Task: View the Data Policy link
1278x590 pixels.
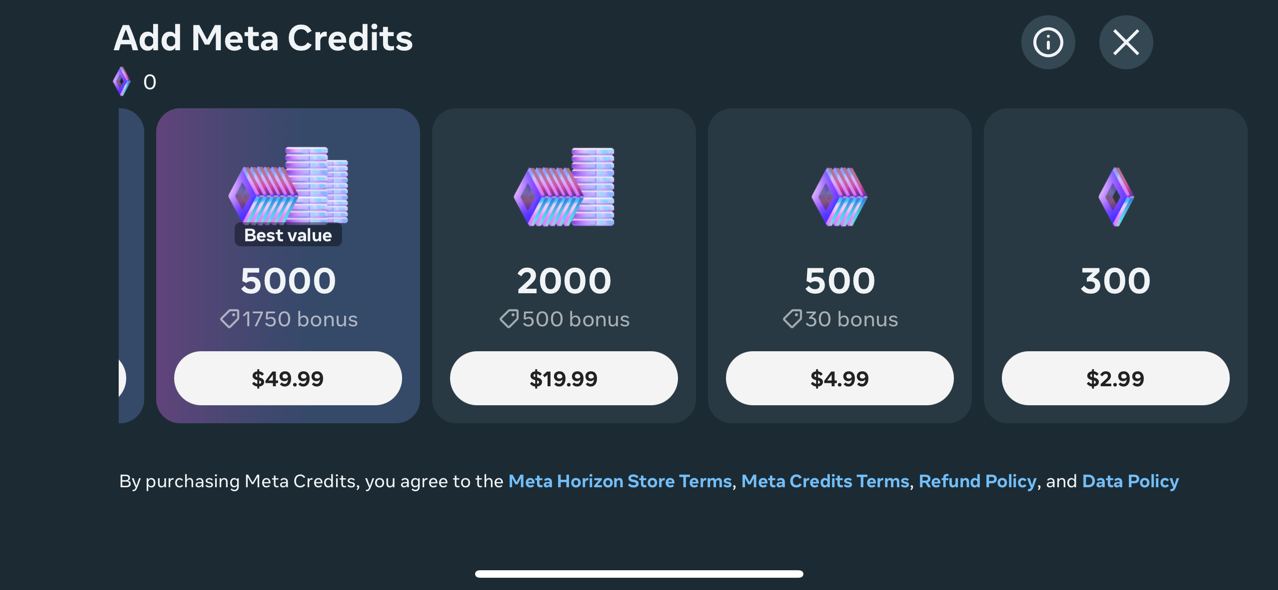Action: coord(1130,481)
